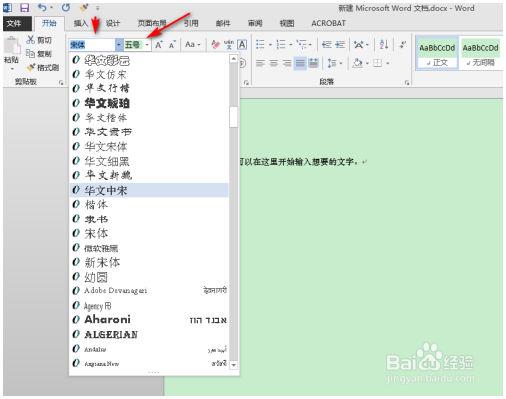This screenshot has width=506, height=399.
Task: Click the Sort A-Z icon
Action: (384, 44)
